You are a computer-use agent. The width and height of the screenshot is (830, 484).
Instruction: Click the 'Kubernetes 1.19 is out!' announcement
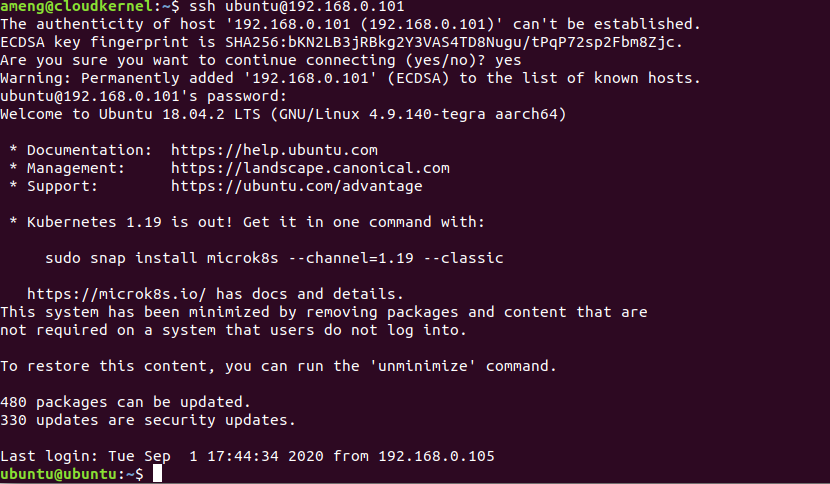coord(148,222)
